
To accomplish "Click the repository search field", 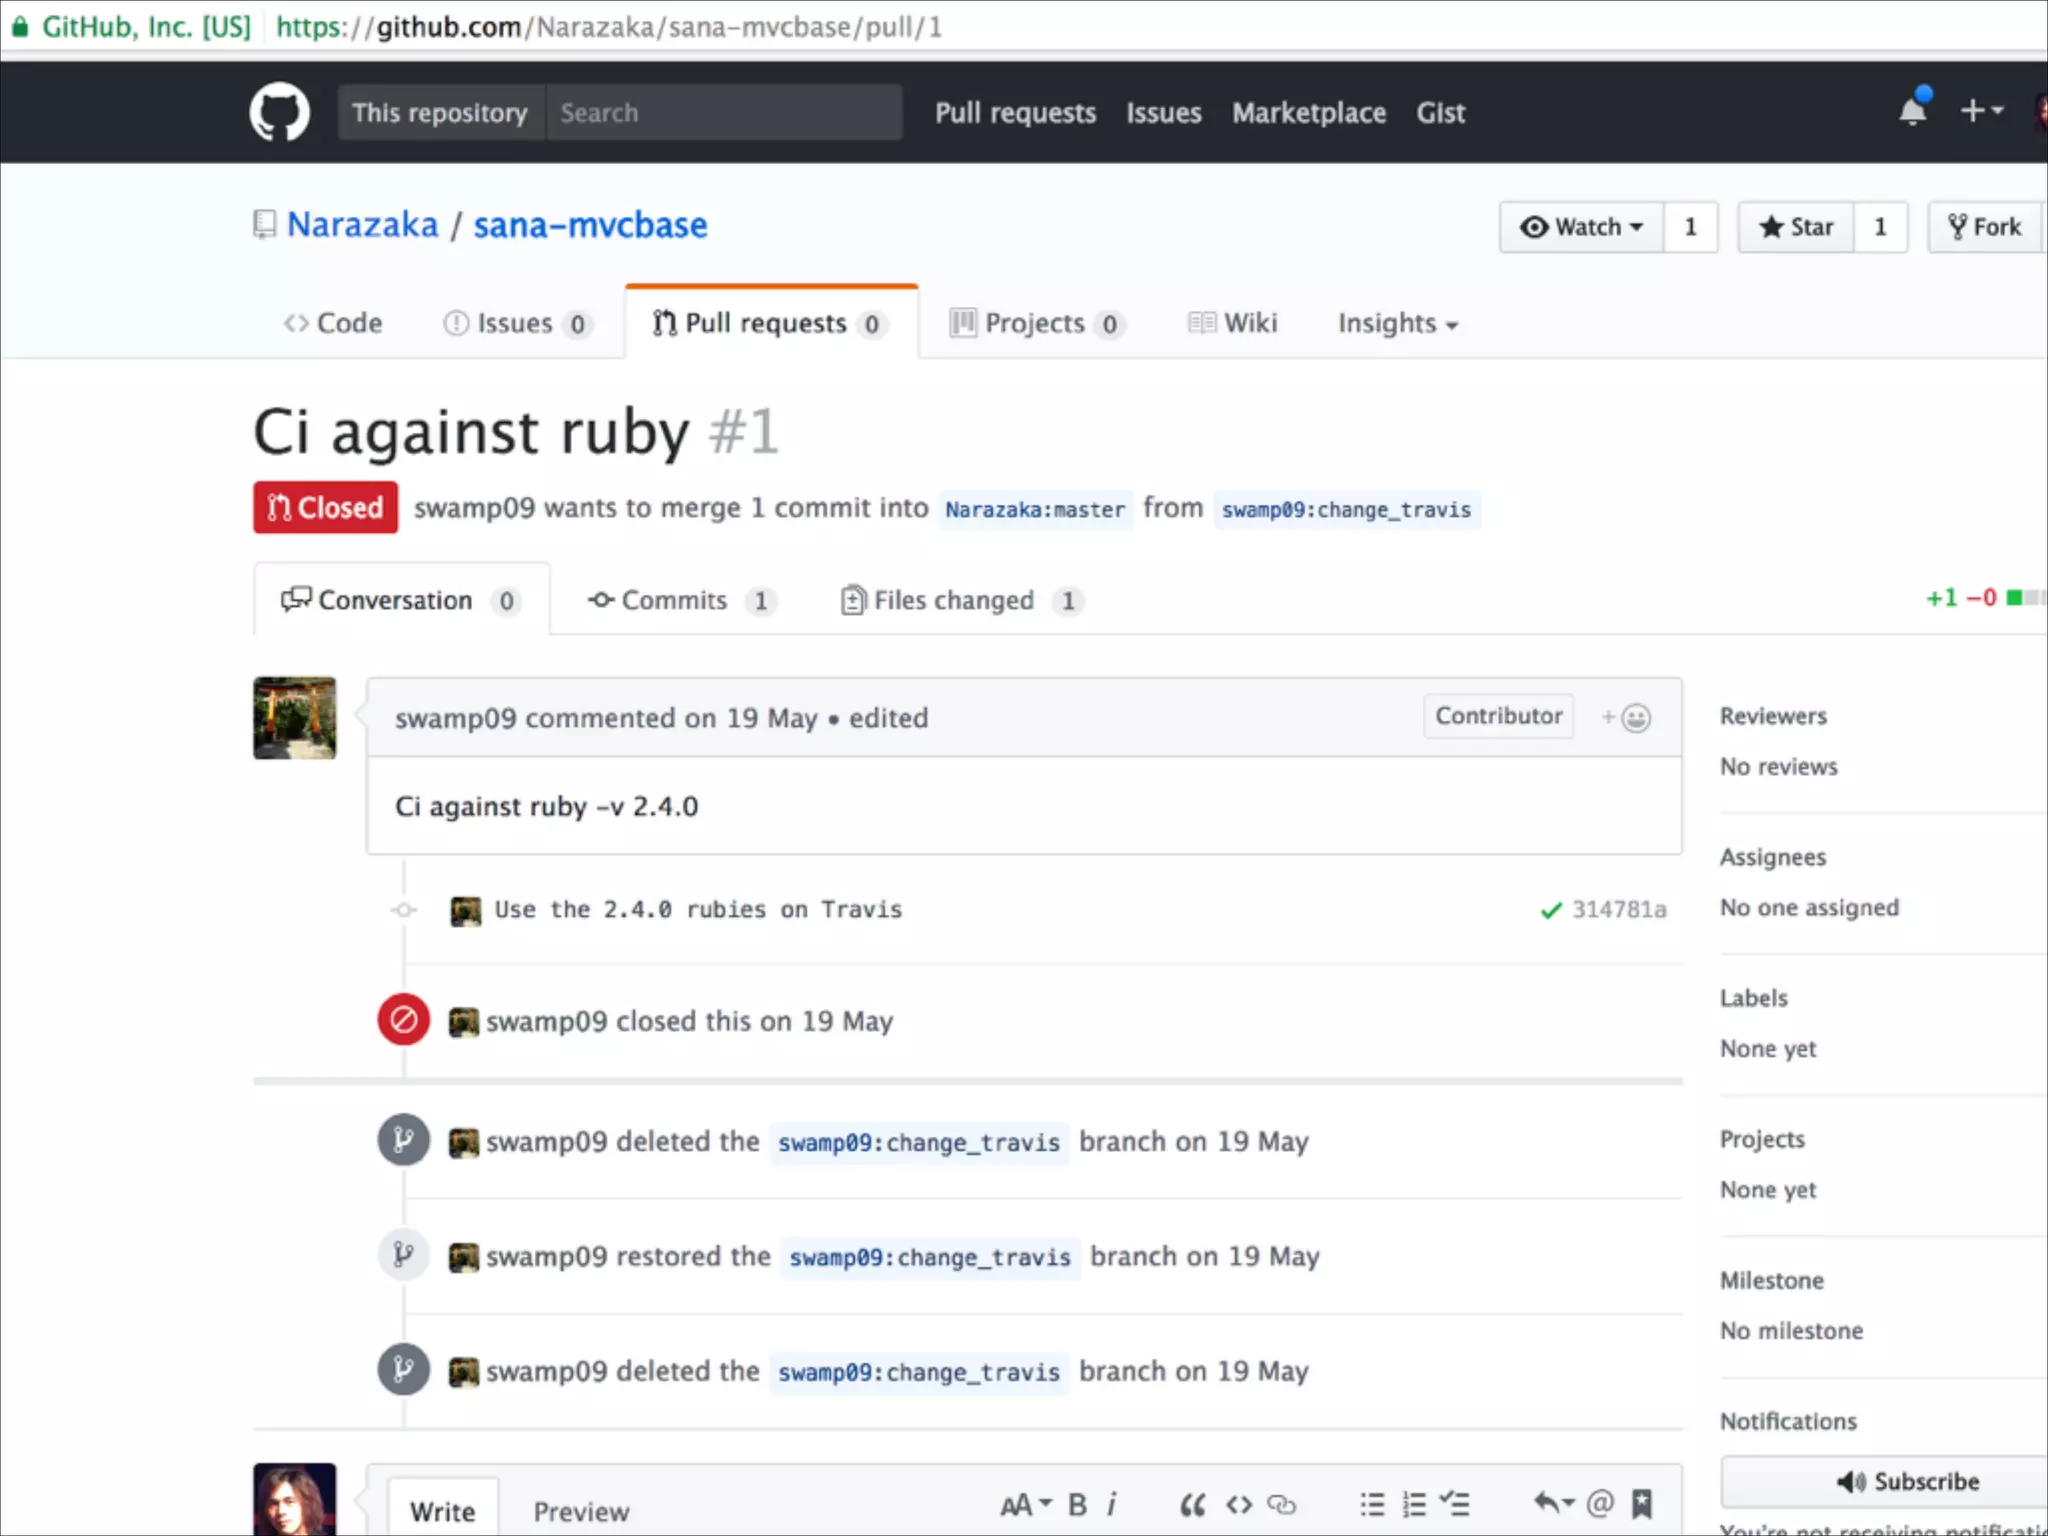I will click(723, 112).
